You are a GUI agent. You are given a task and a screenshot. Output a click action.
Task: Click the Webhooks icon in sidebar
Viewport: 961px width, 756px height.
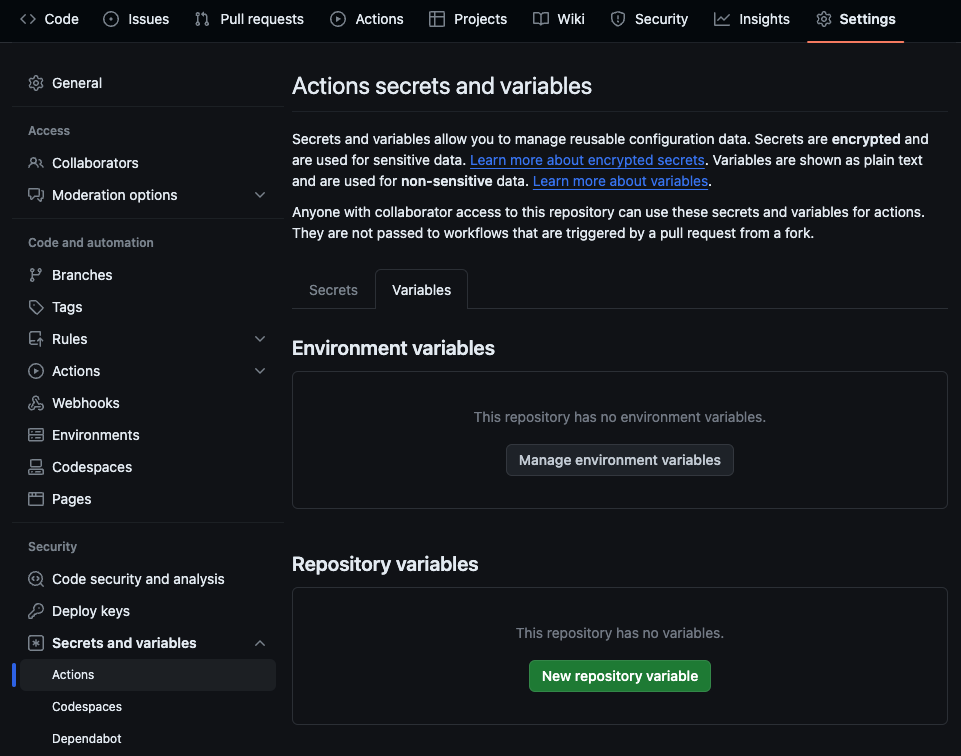tap(36, 403)
